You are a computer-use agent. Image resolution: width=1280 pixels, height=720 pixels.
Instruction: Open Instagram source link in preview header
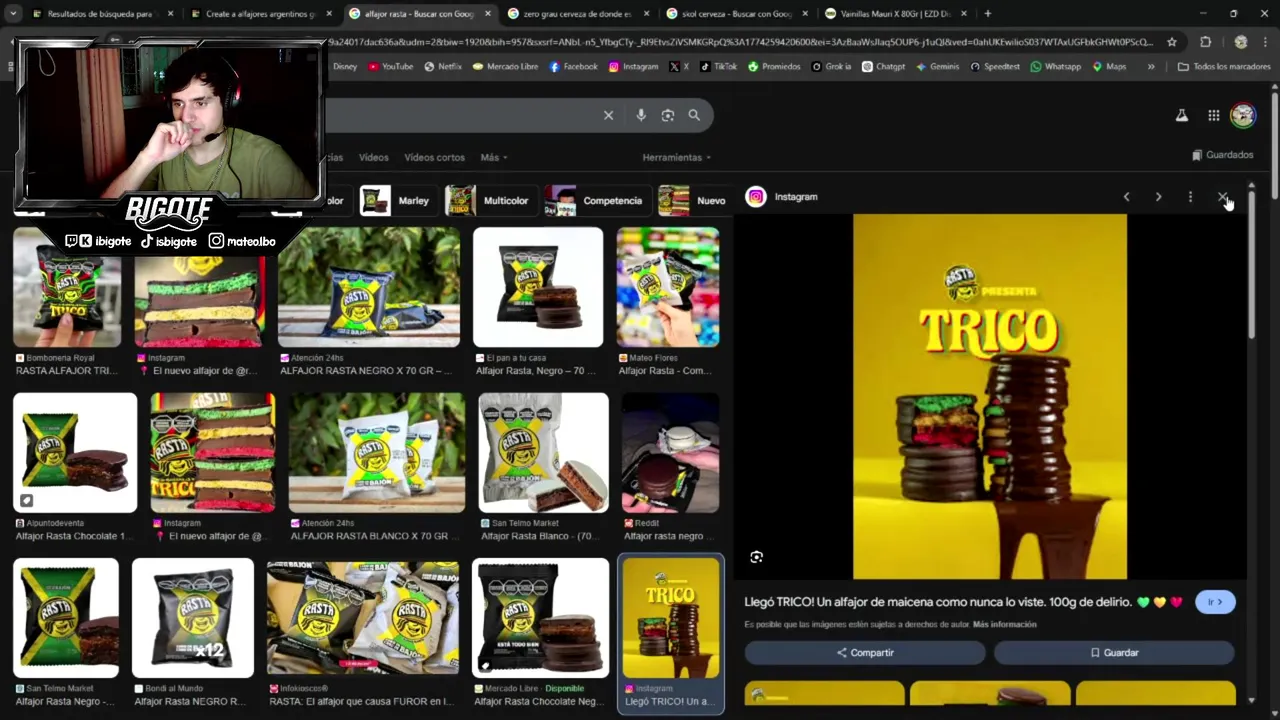pos(782,197)
